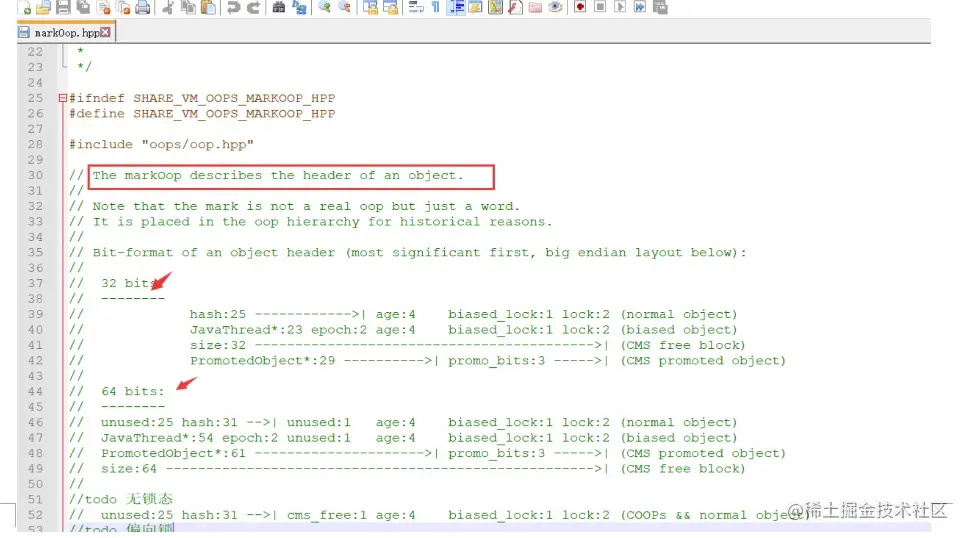Click 'JavaThread*:54 epoch:2' text
965x538 pixels.
pyautogui.click(x=190, y=438)
